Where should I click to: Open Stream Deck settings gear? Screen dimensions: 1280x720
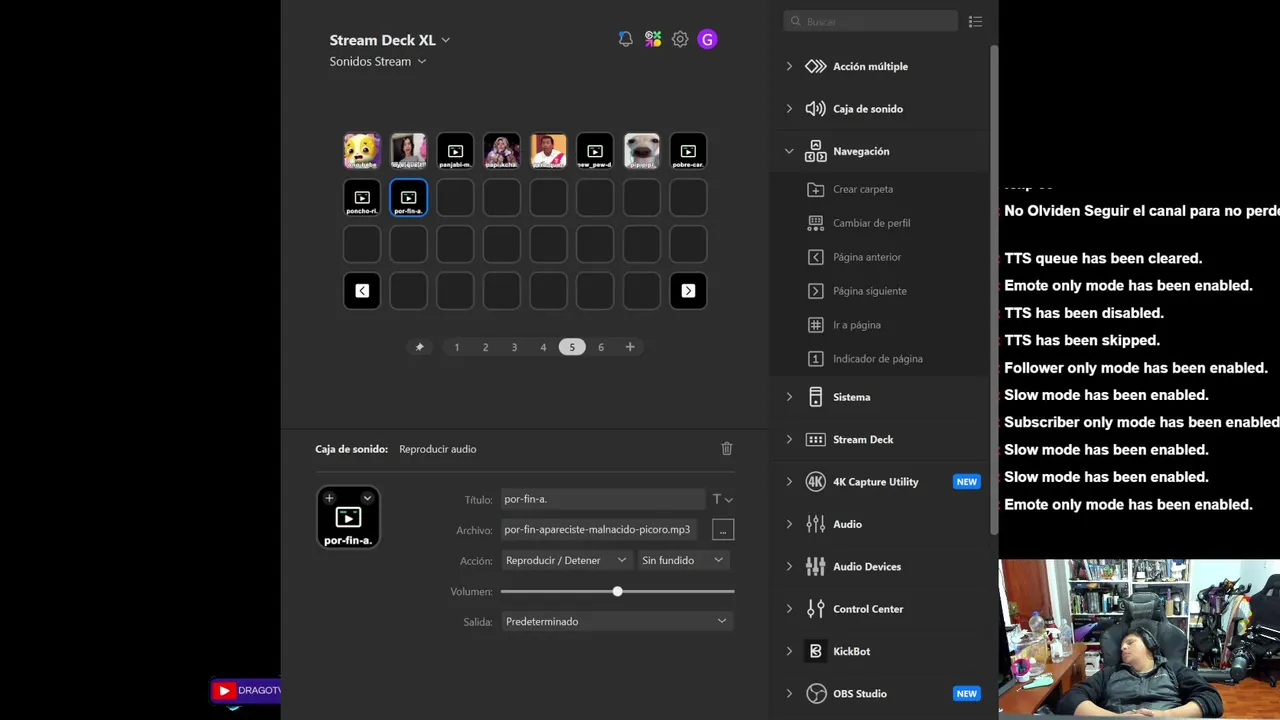680,39
